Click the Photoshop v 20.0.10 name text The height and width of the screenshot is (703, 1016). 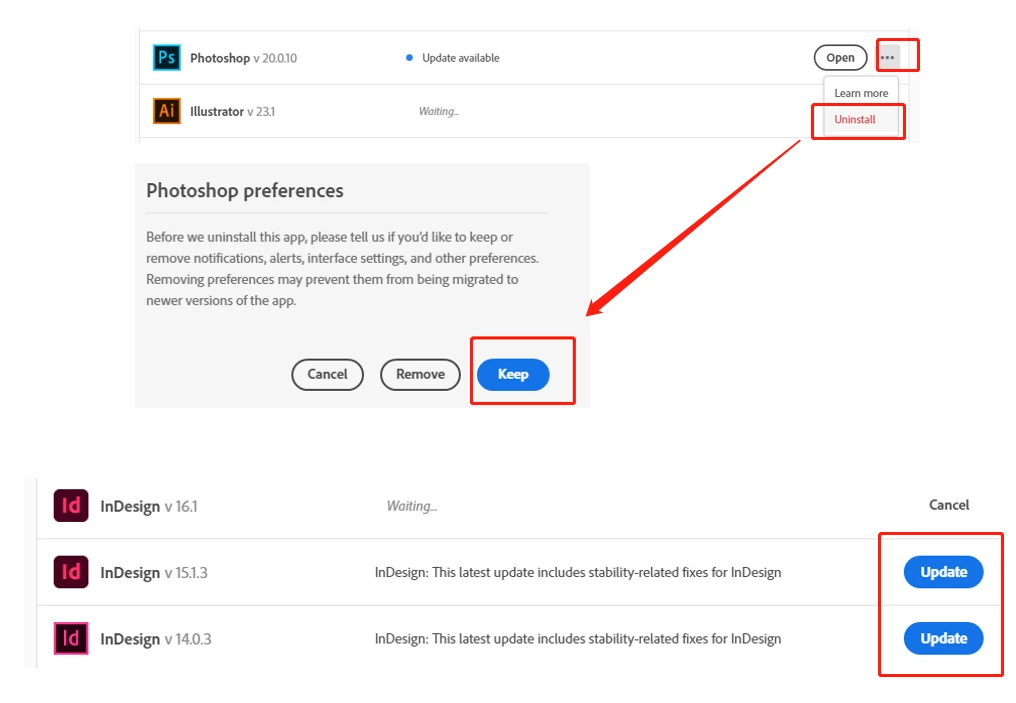(244, 58)
